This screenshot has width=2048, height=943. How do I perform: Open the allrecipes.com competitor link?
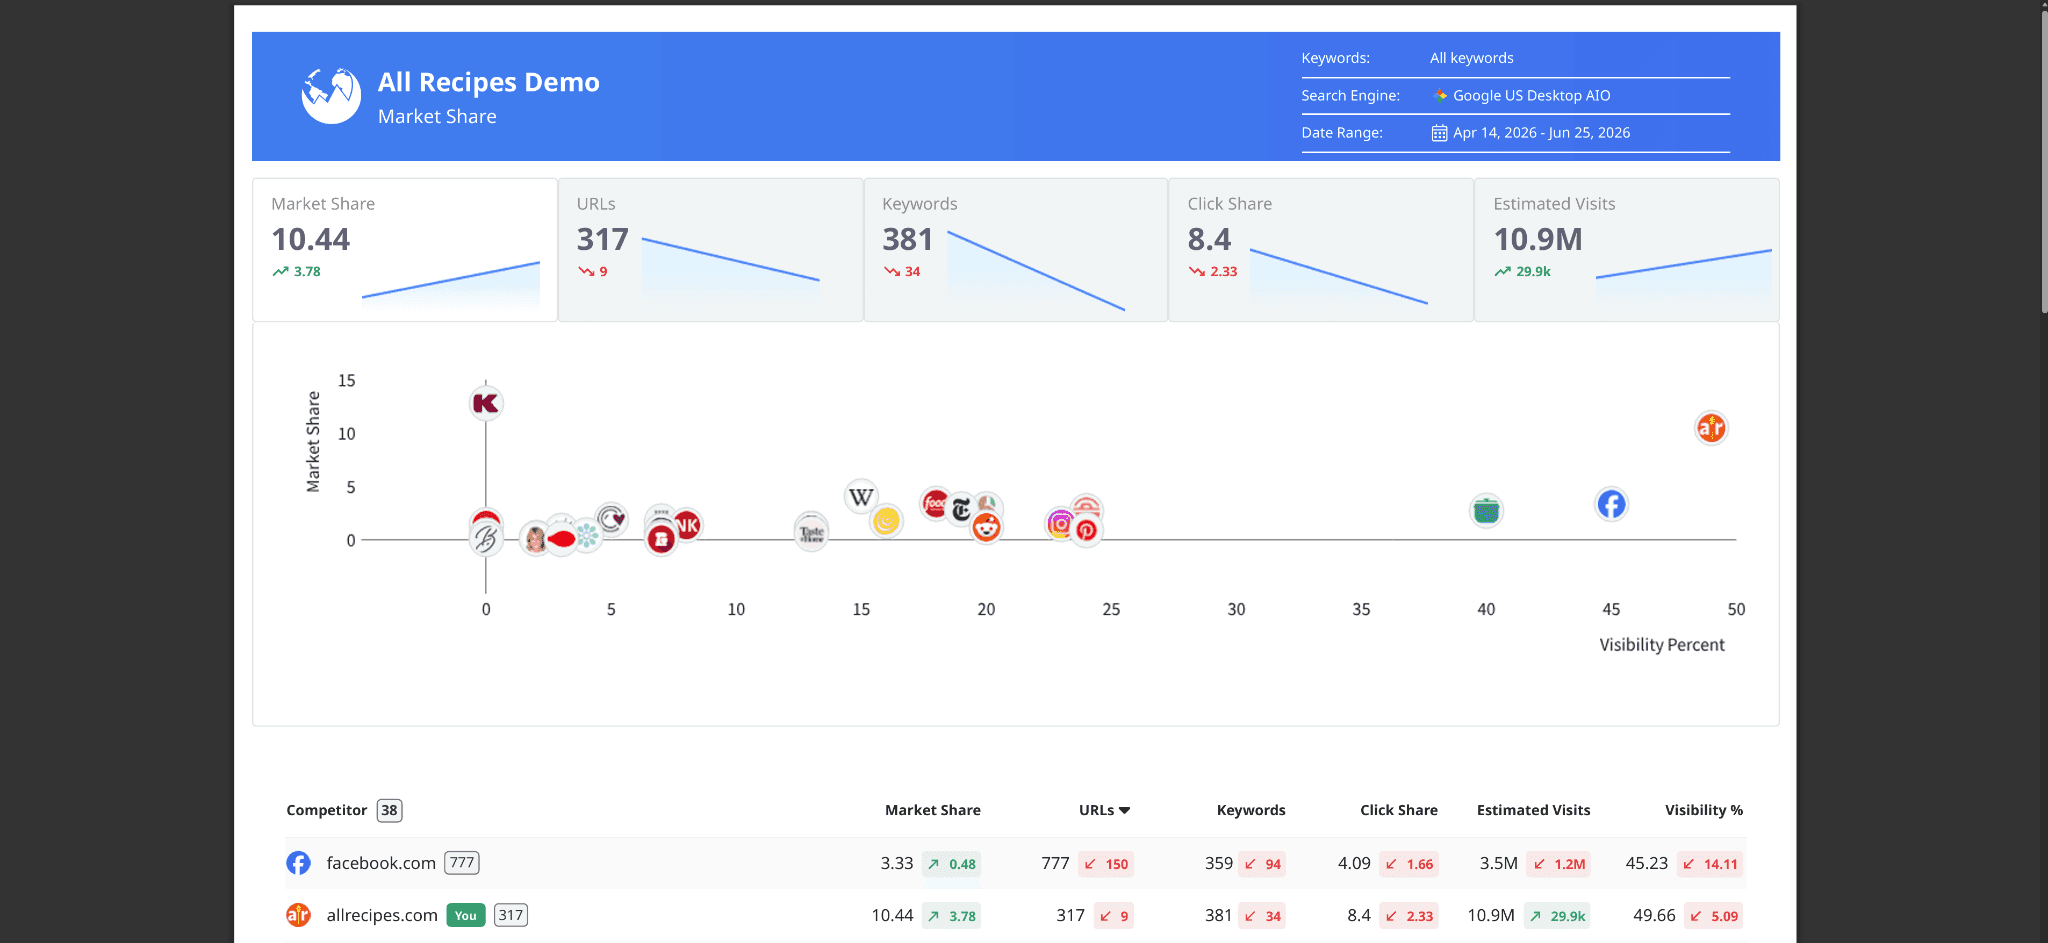[x=382, y=915]
